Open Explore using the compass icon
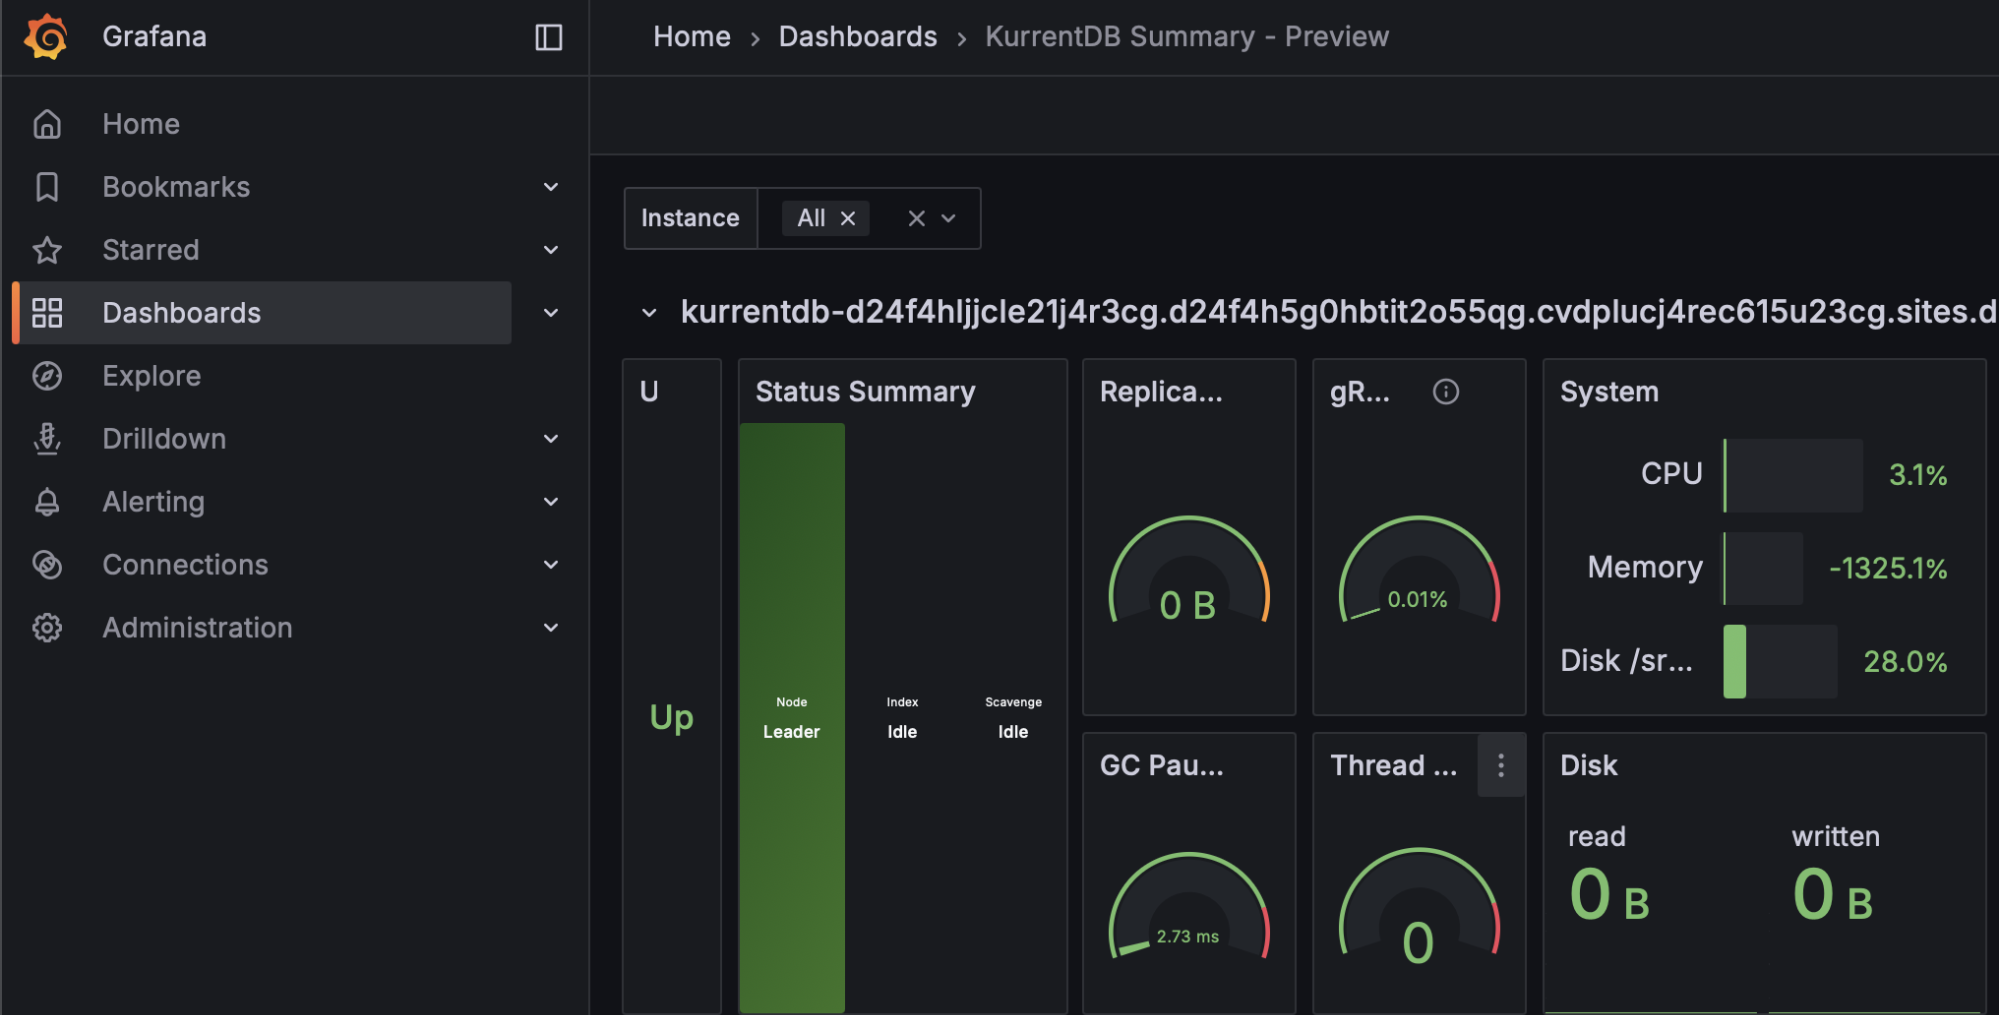The width and height of the screenshot is (1999, 1016). click(47, 375)
